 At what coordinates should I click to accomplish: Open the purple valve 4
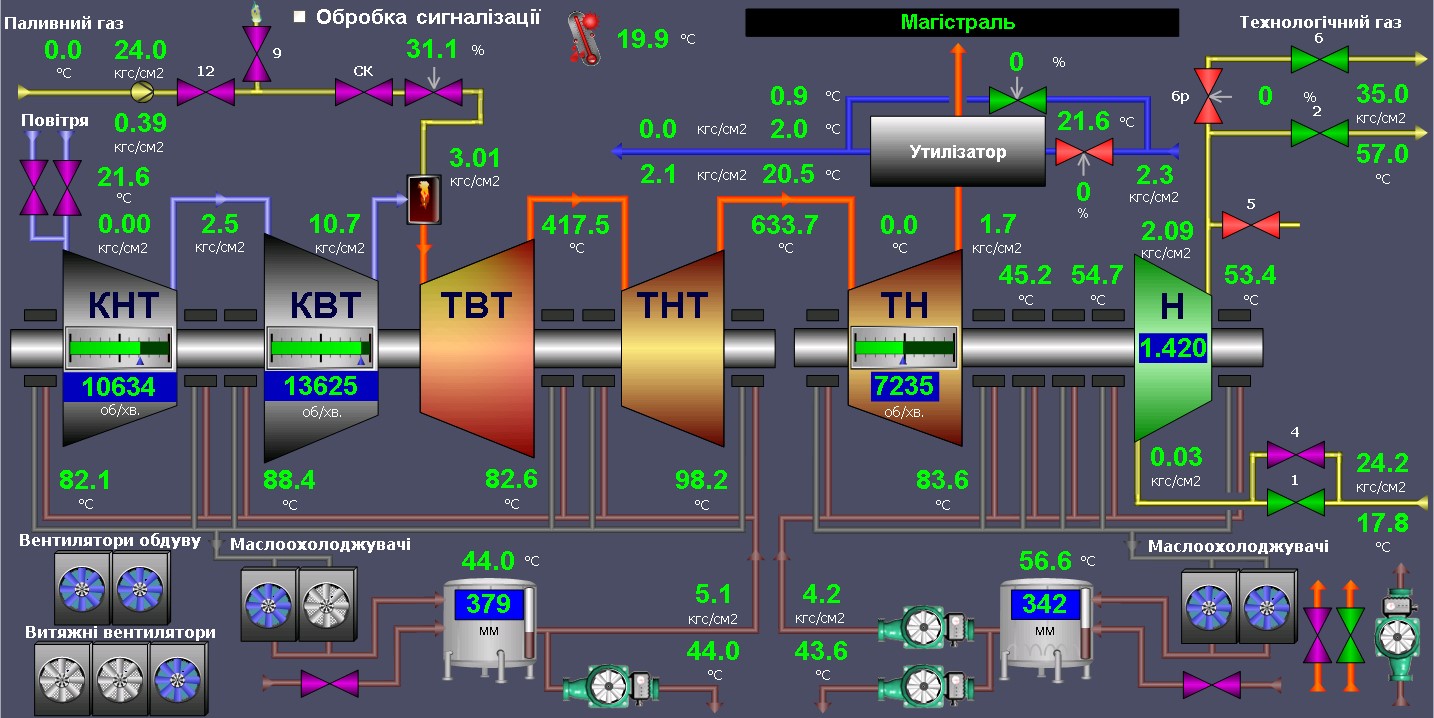click(x=1295, y=455)
